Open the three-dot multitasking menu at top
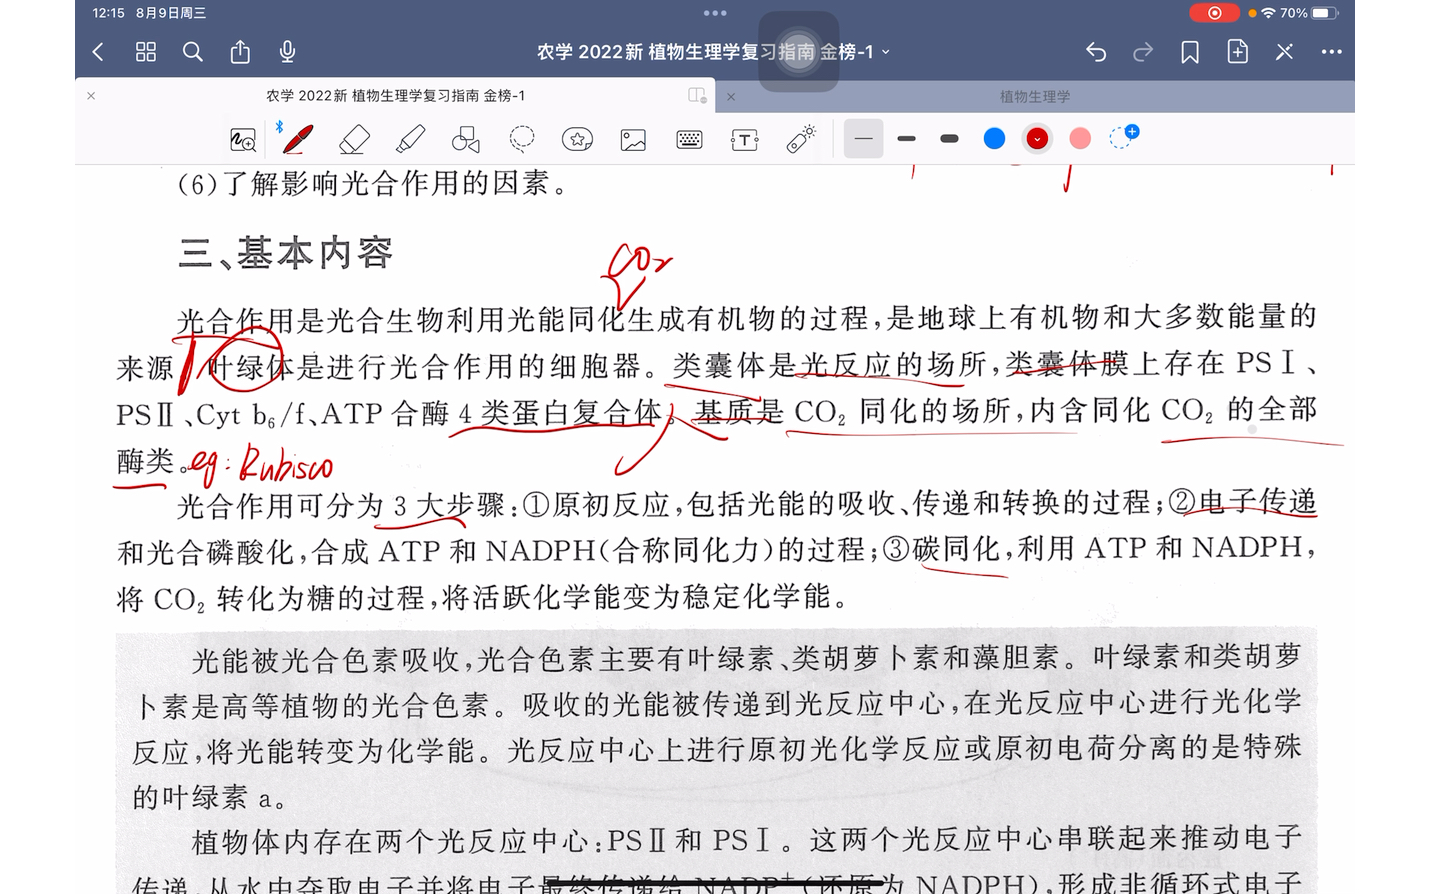This screenshot has height=894, width=1430. click(715, 13)
